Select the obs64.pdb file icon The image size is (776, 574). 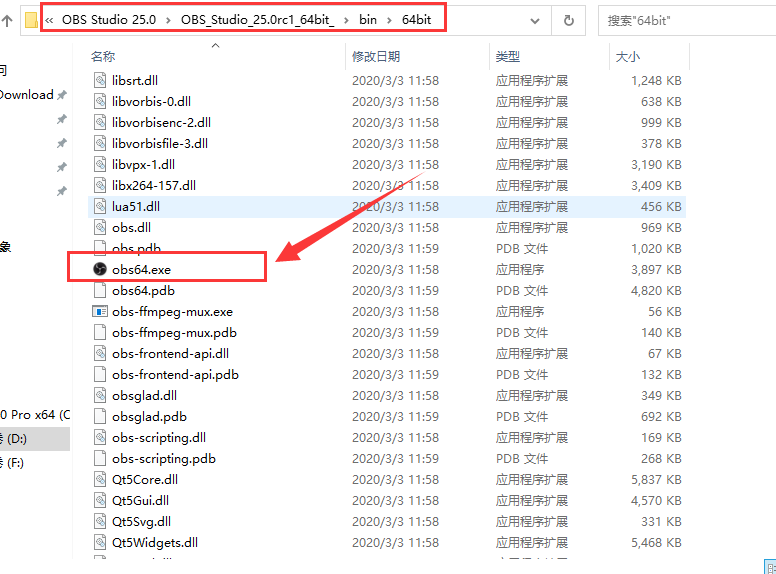click(x=100, y=290)
